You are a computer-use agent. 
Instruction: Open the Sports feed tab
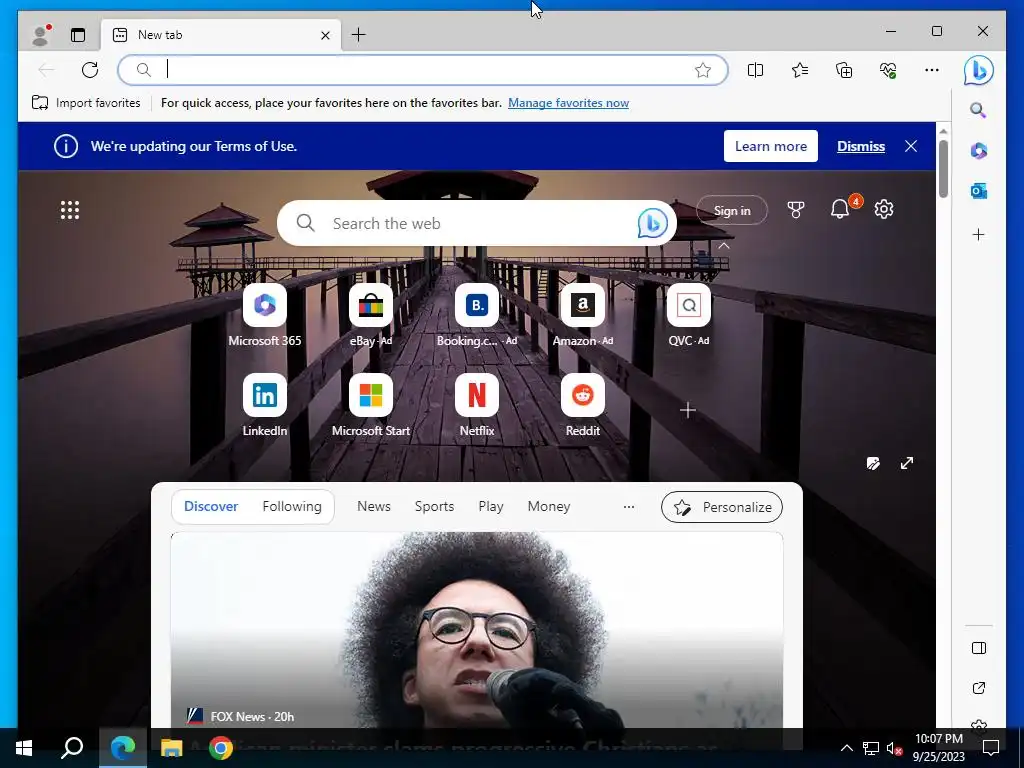click(434, 506)
